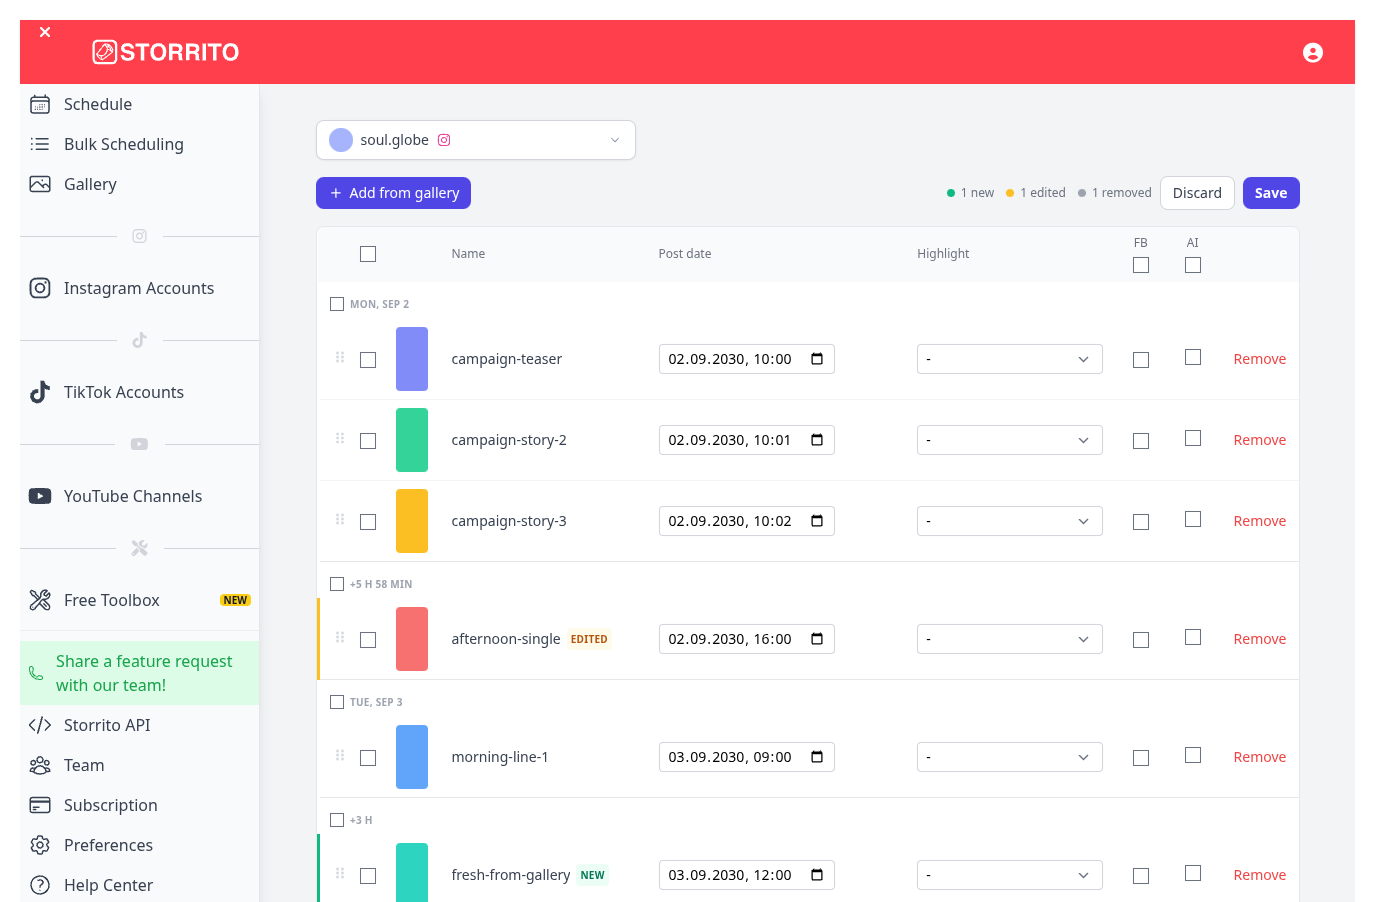
Task: Click the Instagram Accounts icon
Action: (40, 288)
